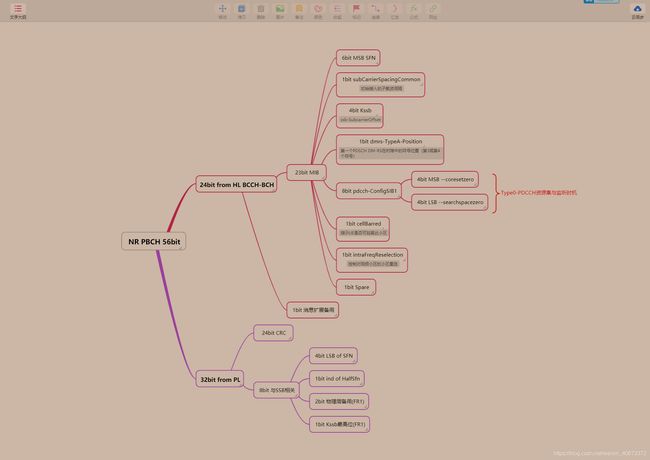This screenshot has width=650, height=460.
Task: Select the 1bit Kssb最高位(FR1) node
Action: (x=340, y=424)
